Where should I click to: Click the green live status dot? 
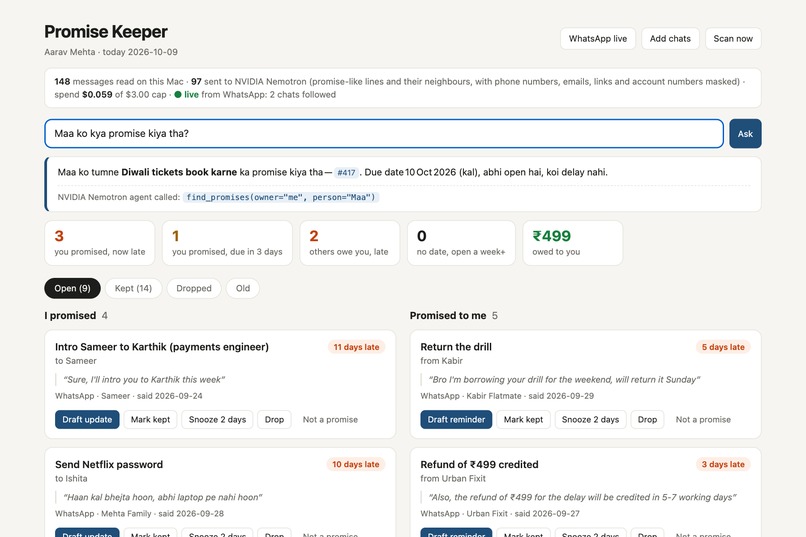(x=178, y=95)
